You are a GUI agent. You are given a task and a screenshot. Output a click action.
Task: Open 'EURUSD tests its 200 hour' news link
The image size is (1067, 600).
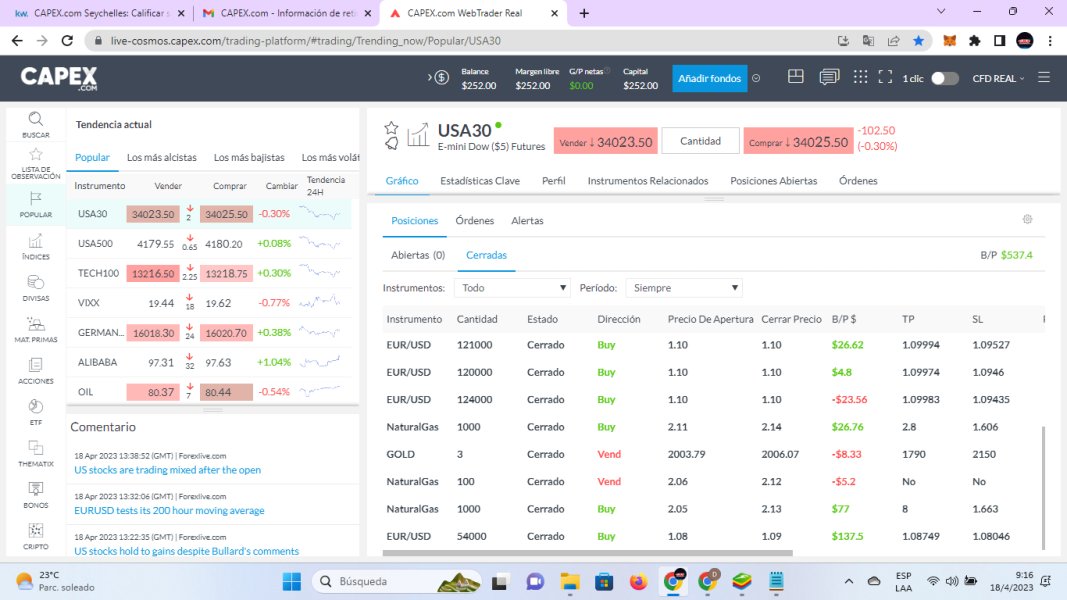[169, 510]
